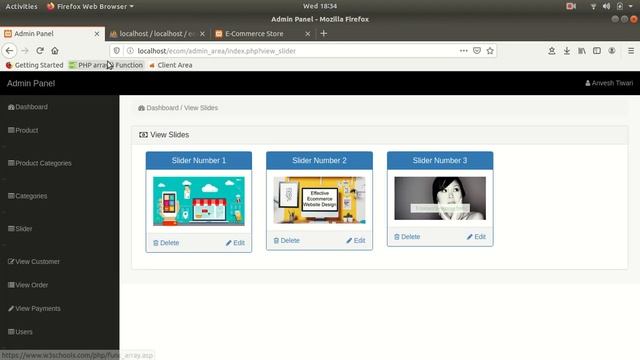The width and height of the screenshot is (640, 360).
Task: Open the Firefox hamburger menu
Action: click(631, 51)
